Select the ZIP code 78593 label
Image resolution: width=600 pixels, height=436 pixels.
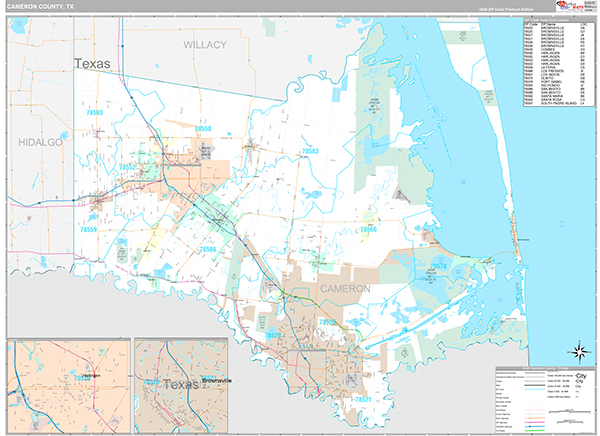(x=95, y=113)
